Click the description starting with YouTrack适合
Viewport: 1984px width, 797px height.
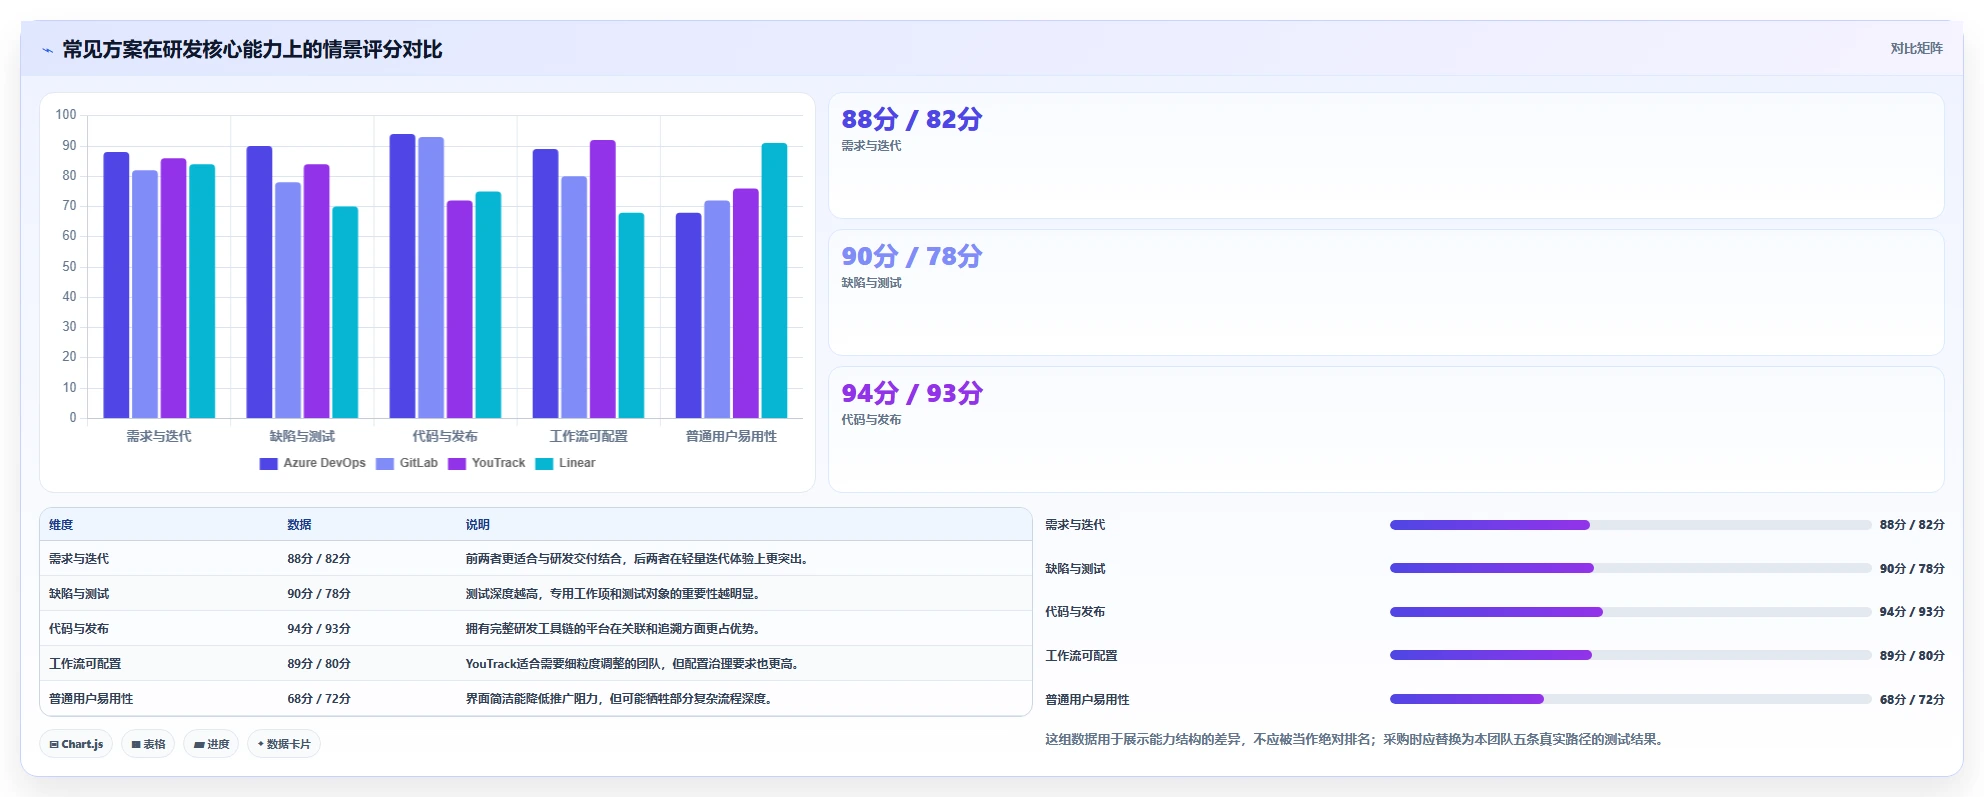pyautogui.click(x=634, y=664)
